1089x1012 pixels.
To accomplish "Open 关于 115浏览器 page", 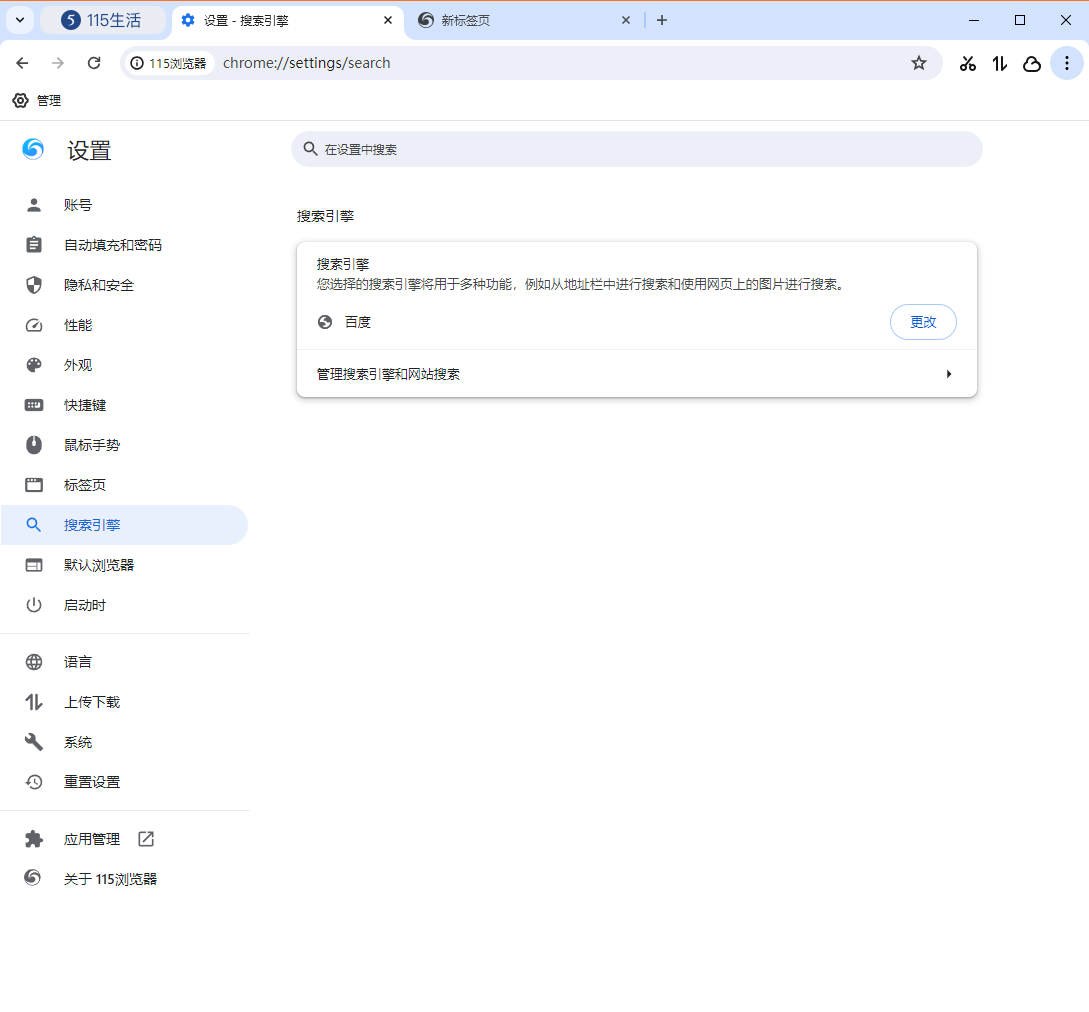I will (x=113, y=879).
